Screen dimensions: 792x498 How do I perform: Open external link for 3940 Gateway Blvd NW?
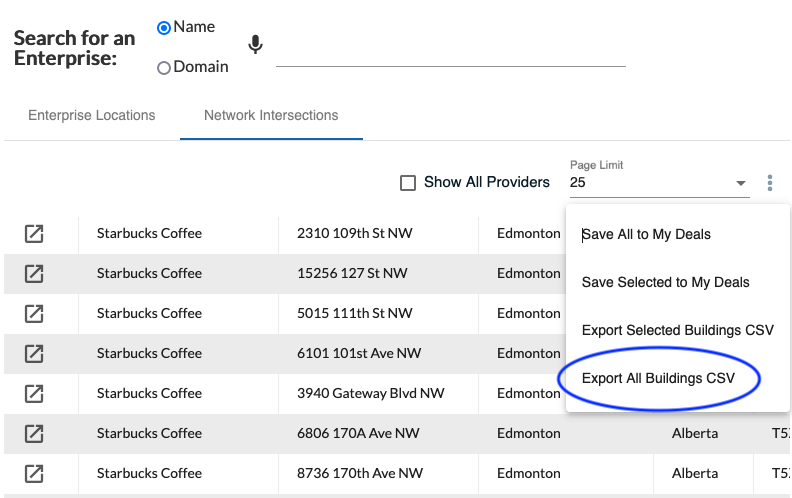[34, 393]
